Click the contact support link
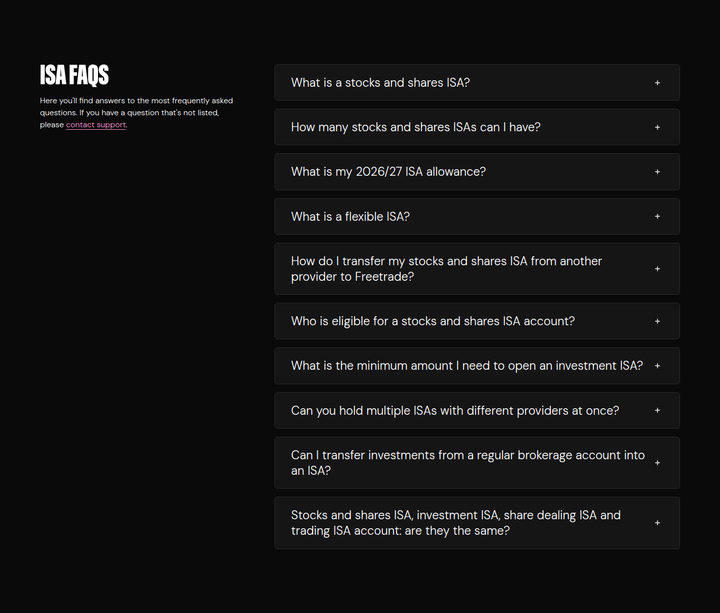Viewport: 720px width, 613px height. pos(96,125)
